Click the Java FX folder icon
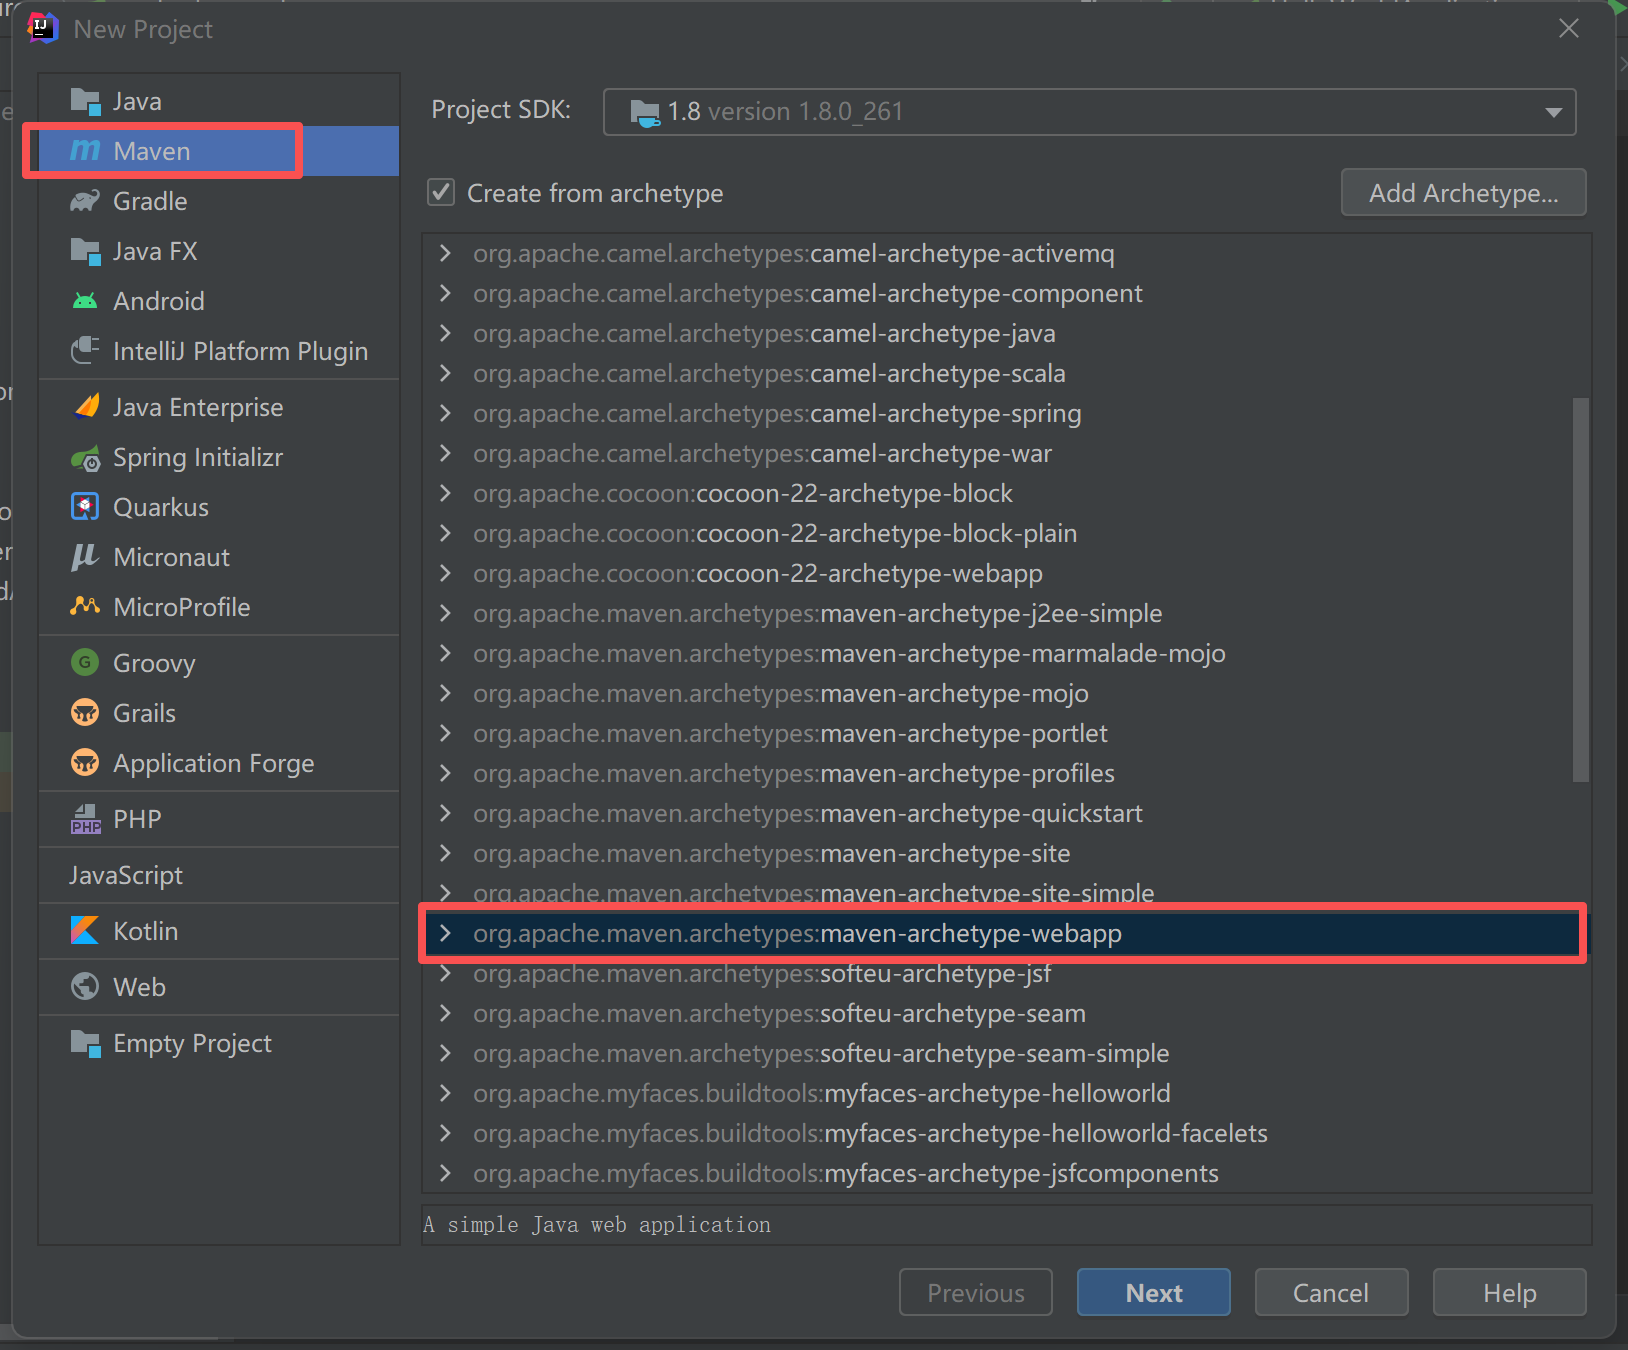1628x1350 pixels. pyautogui.click(x=85, y=251)
